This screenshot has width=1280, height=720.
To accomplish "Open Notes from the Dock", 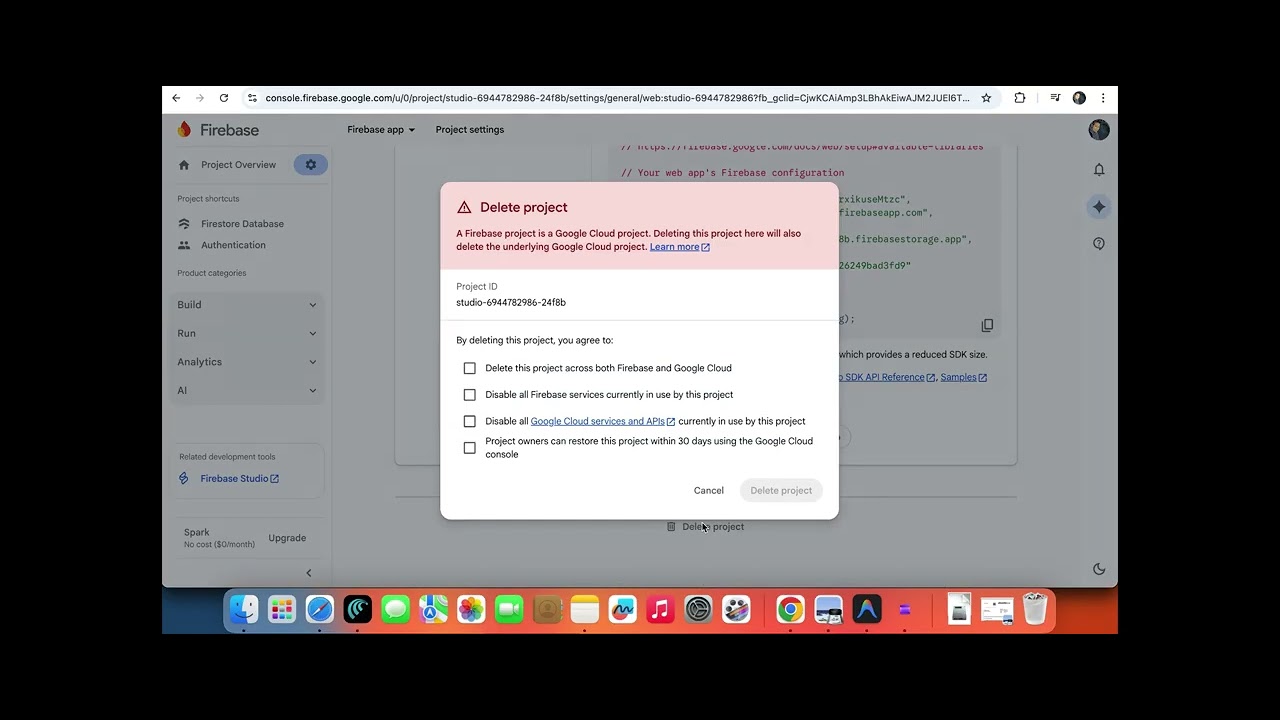I will 585,609.
